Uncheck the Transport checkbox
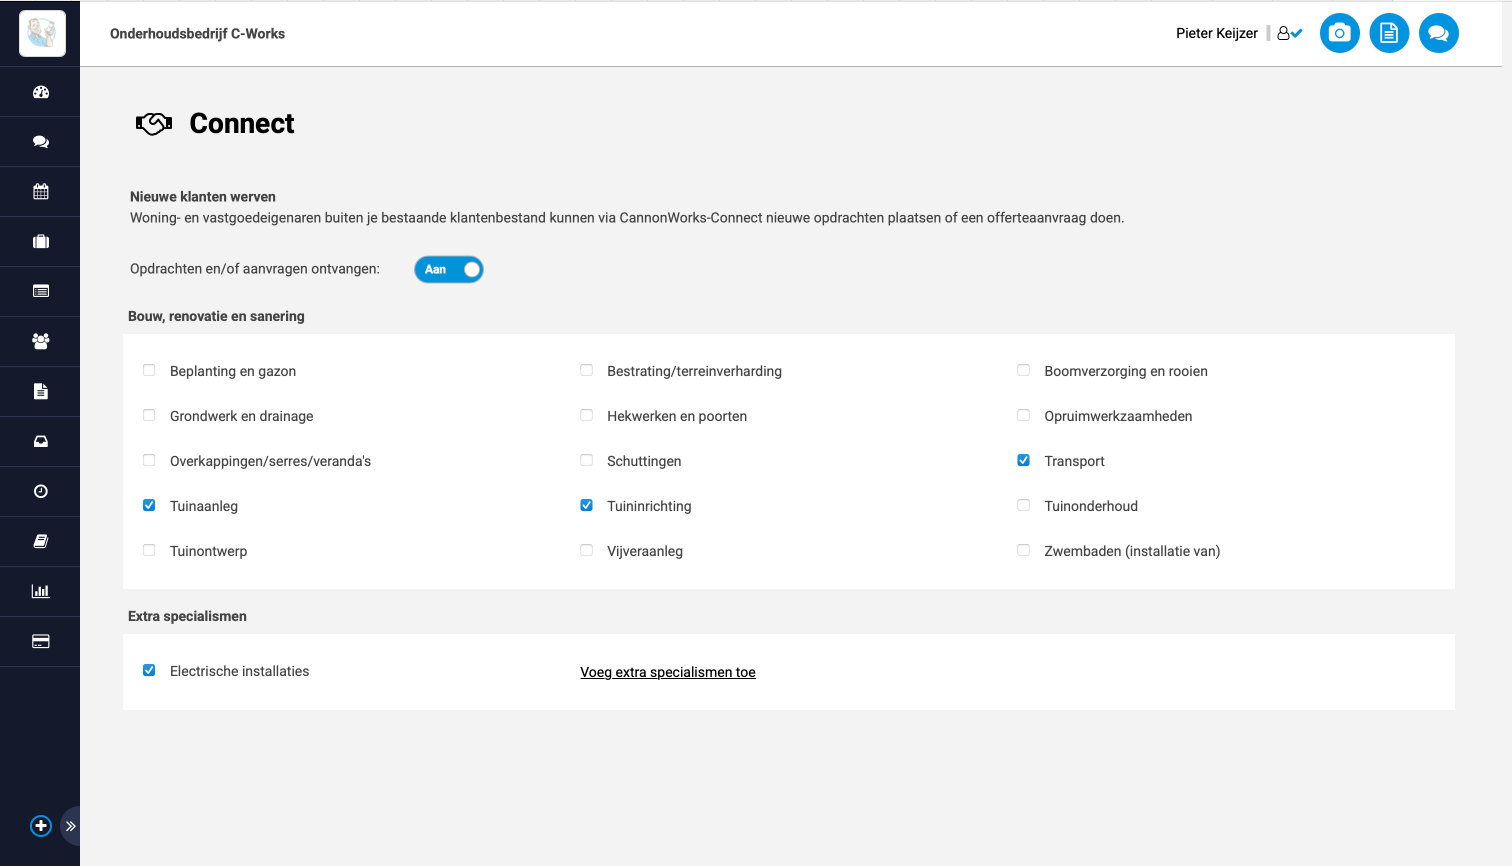Viewport: 1512px width, 866px height. click(x=1023, y=460)
